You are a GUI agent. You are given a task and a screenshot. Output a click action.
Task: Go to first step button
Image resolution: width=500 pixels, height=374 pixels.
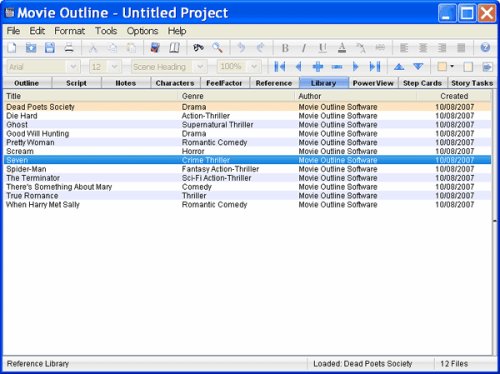click(279, 67)
